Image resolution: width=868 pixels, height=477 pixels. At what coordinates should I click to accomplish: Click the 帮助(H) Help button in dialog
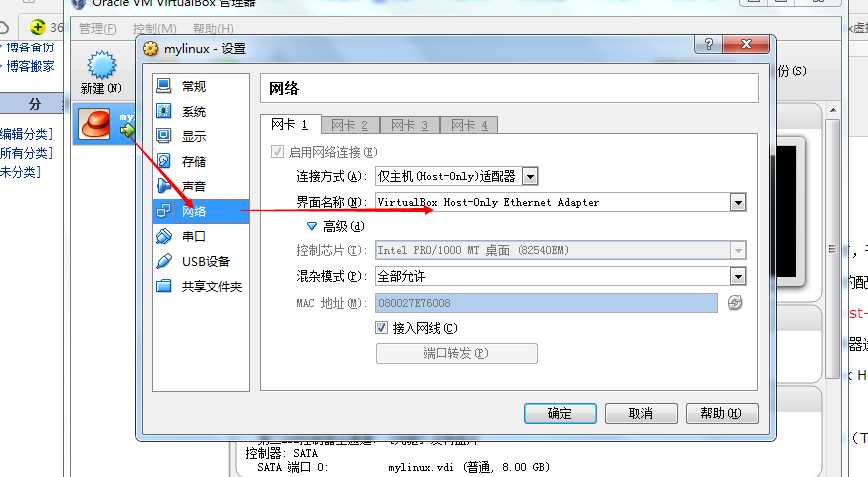(x=722, y=413)
